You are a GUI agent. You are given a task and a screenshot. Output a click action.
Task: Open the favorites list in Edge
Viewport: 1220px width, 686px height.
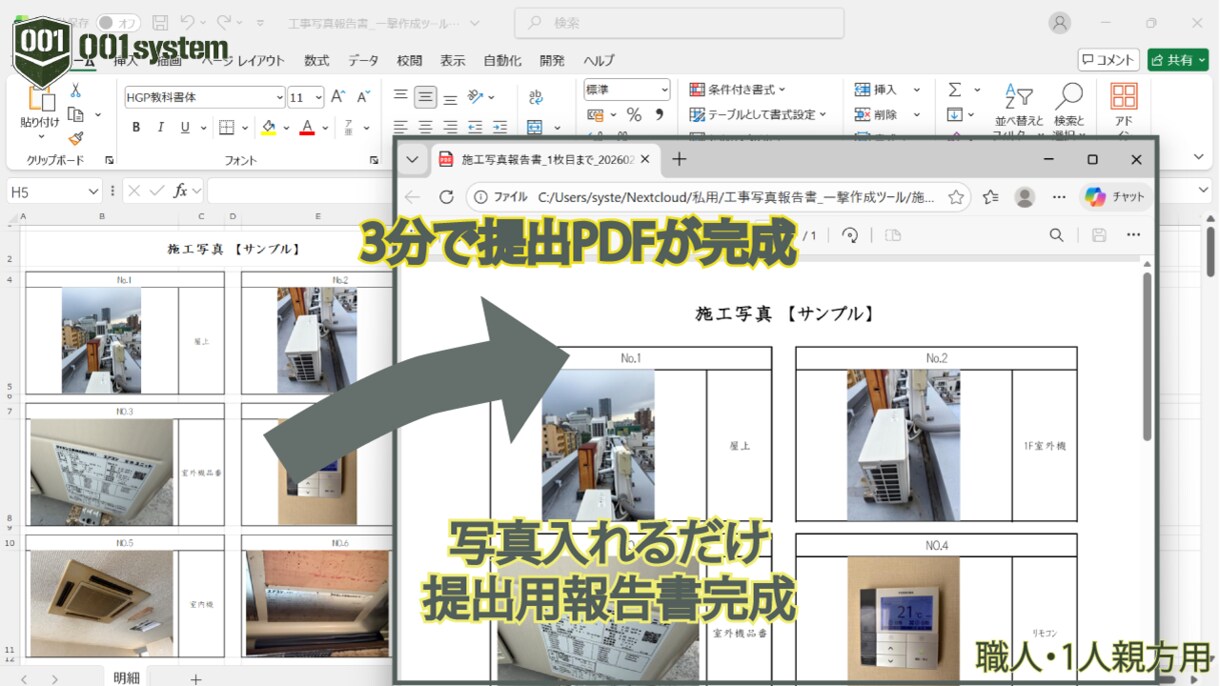(990, 197)
